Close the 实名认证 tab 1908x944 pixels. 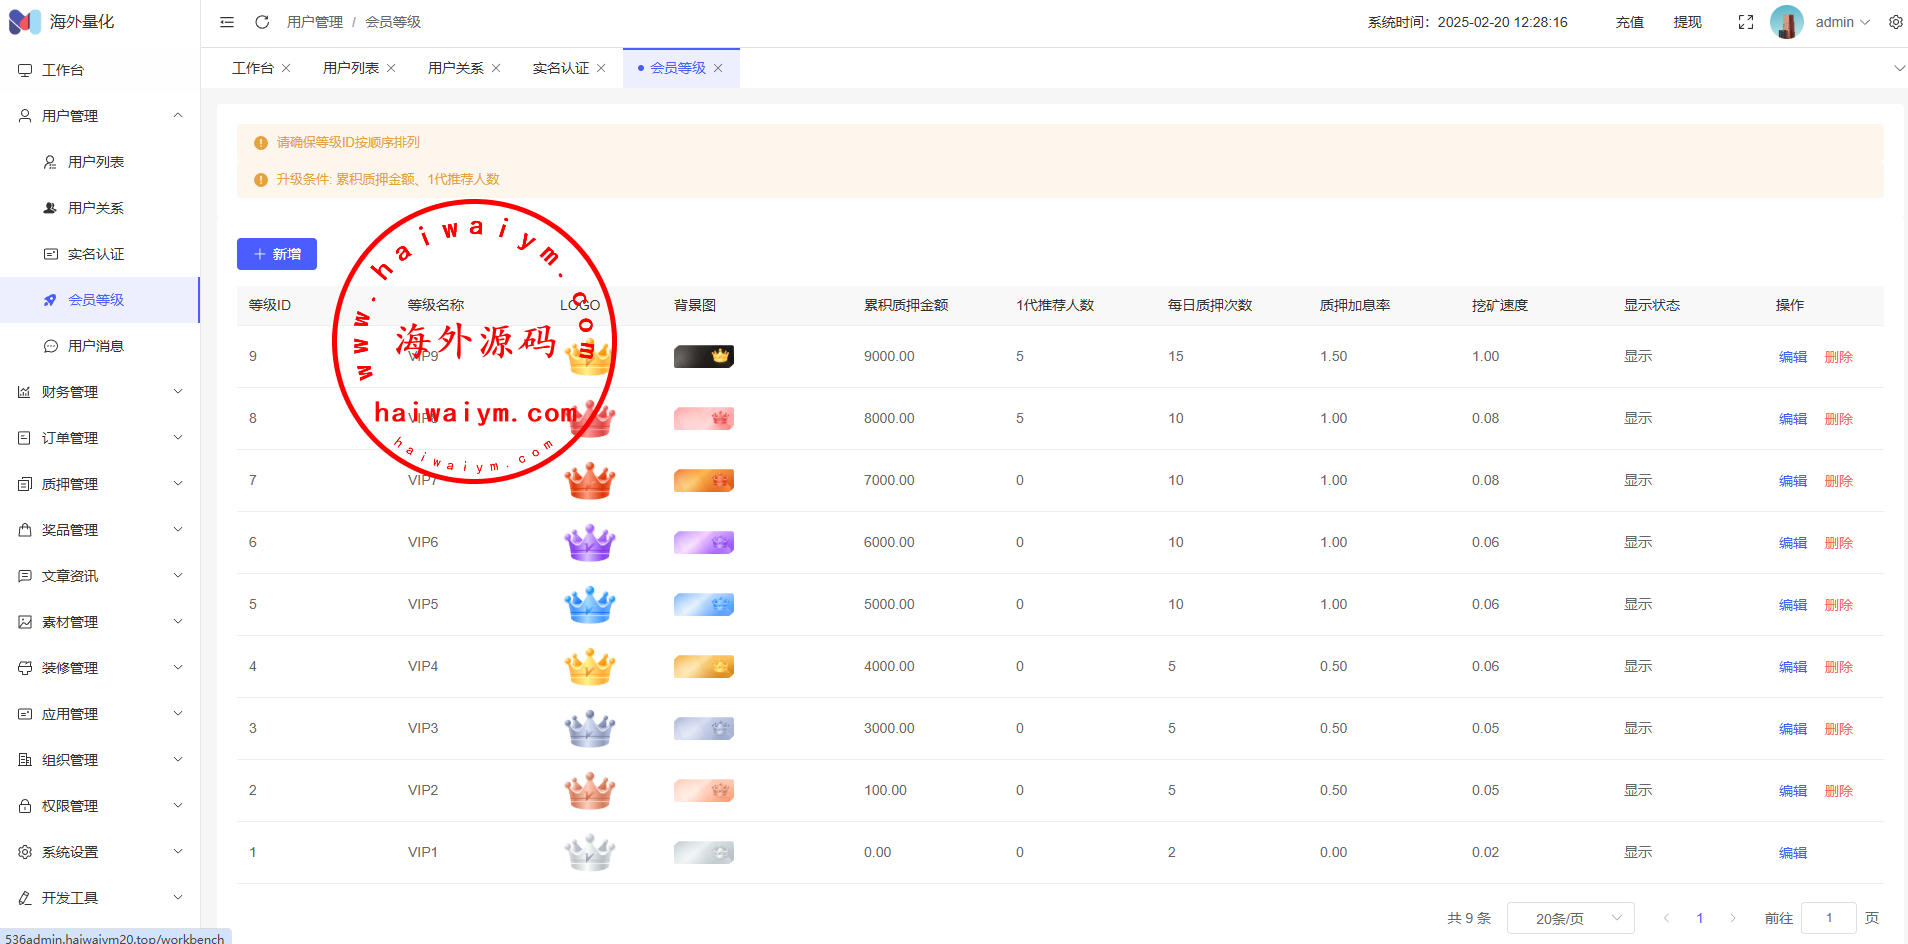click(x=601, y=68)
